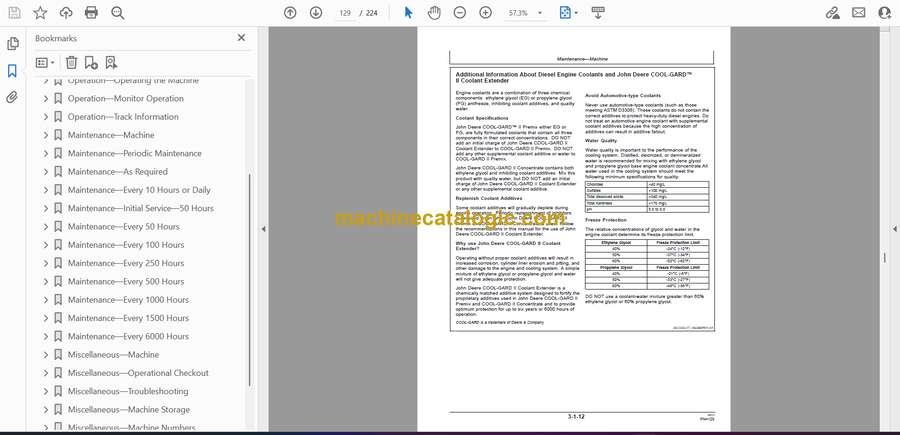Image resolution: width=900 pixels, height=435 pixels.
Task: Open the Maintenance—Every 250 Hours bookmark
Action: [x=126, y=263]
